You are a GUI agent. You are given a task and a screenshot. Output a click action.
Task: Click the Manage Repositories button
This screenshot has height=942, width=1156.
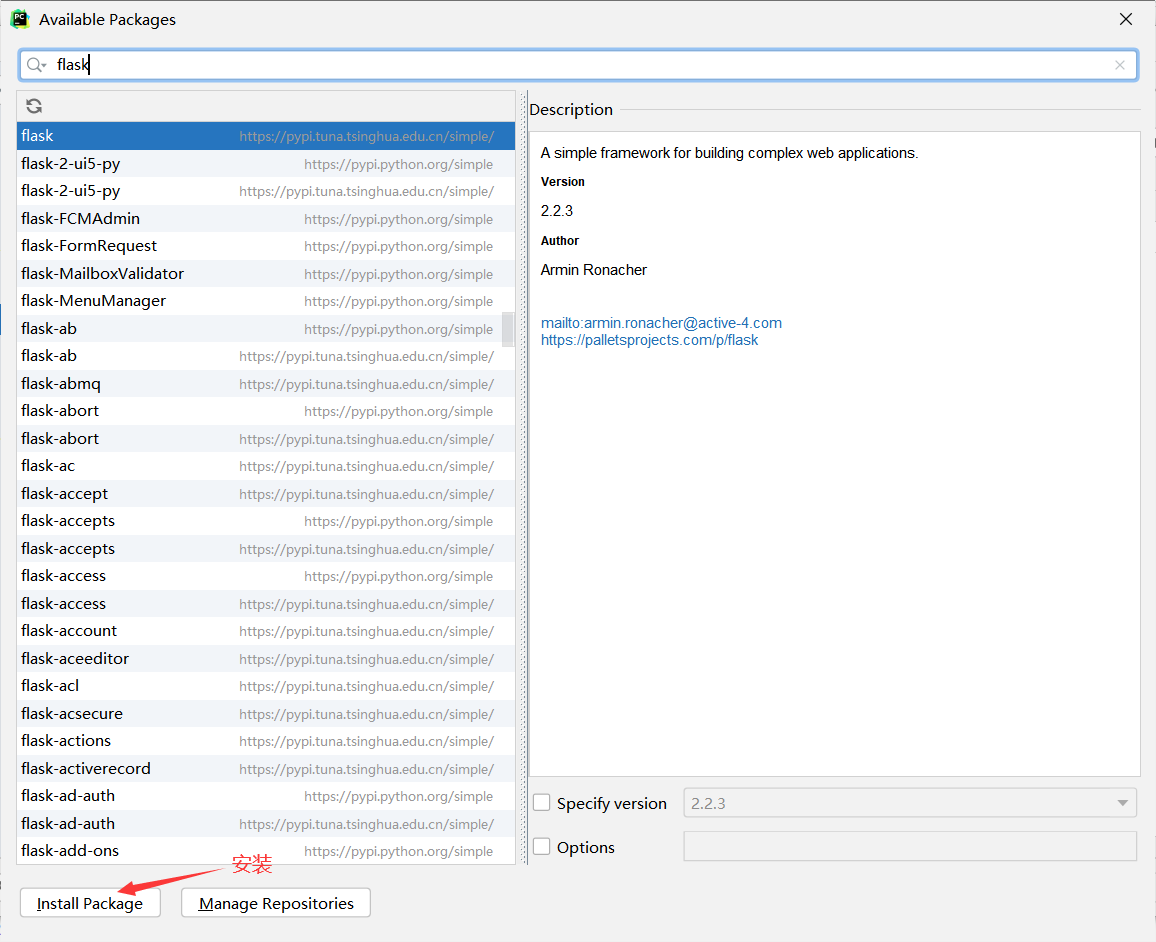tap(276, 903)
